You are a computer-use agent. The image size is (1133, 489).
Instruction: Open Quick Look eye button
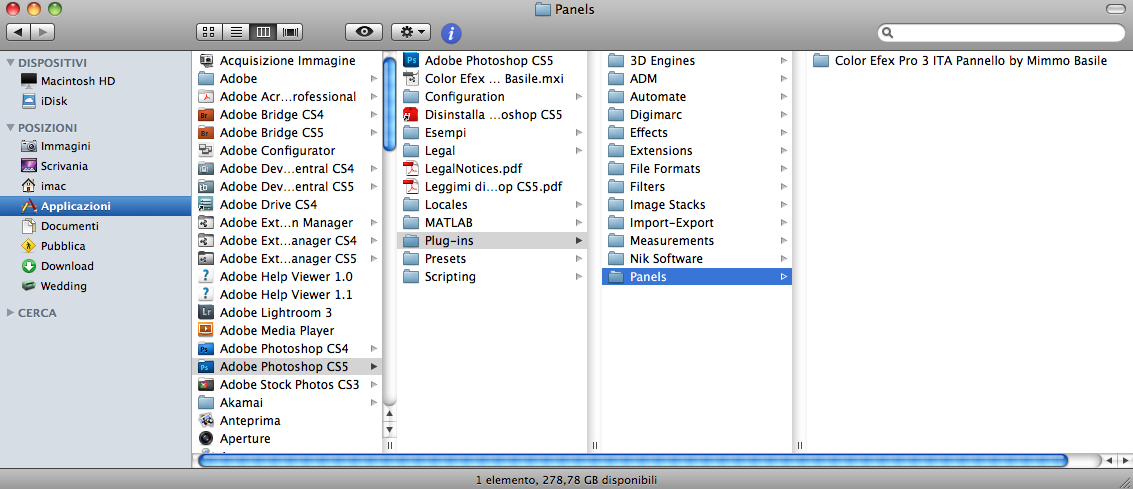364,32
